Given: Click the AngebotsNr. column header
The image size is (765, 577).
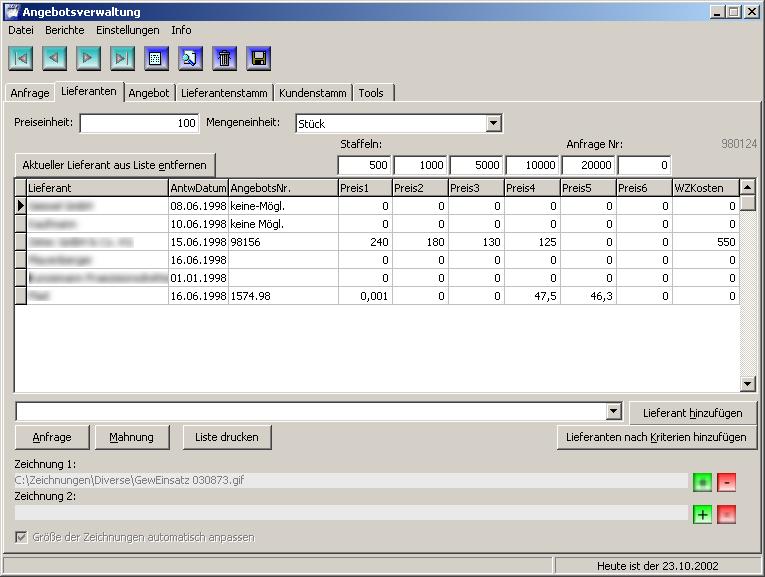Looking at the screenshot, I should click(x=283, y=188).
